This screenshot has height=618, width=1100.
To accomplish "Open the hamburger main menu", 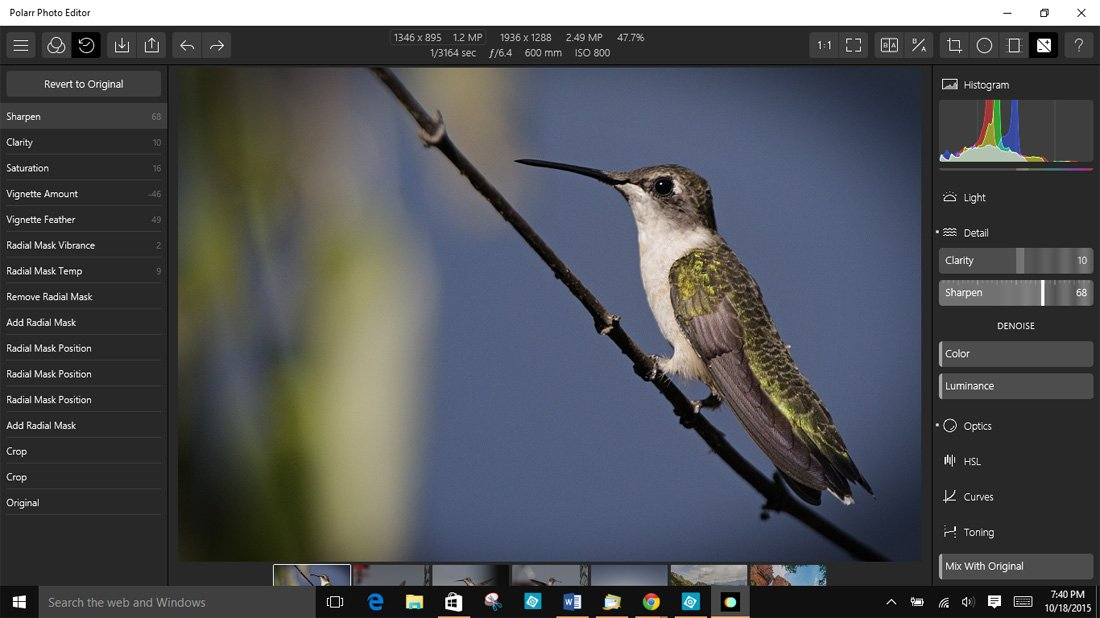I will [21, 45].
